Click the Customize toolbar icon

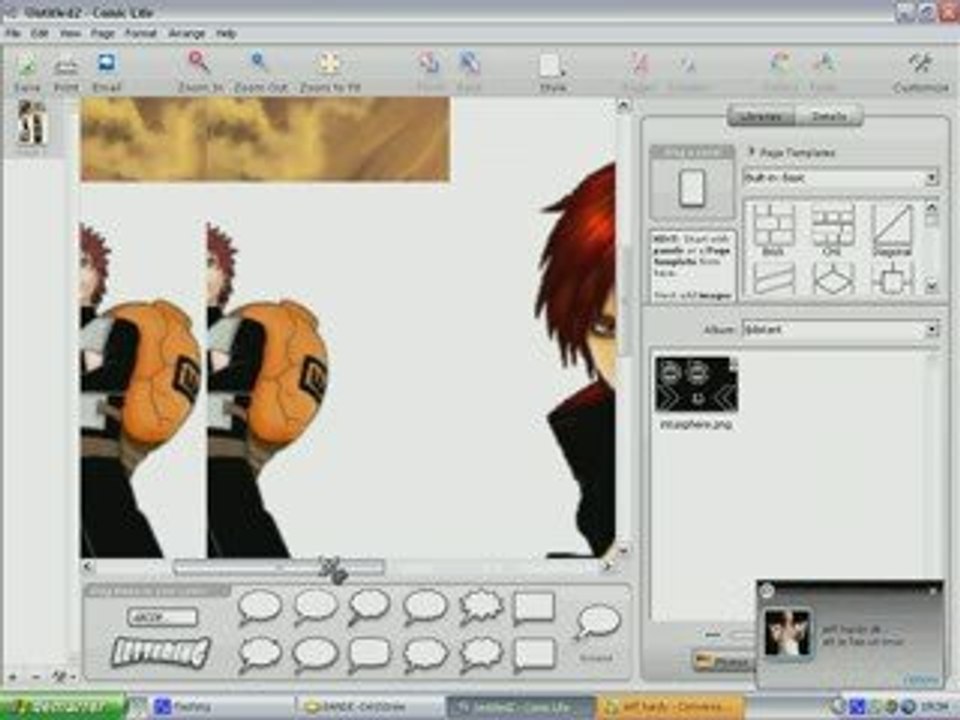[x=920, y=64]
